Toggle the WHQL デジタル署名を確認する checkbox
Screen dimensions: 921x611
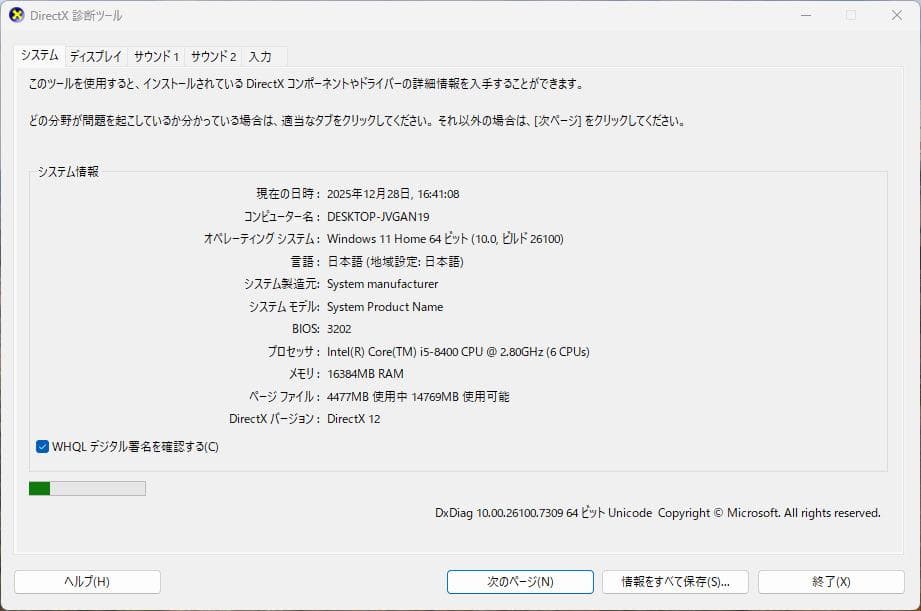click(42, 446)
